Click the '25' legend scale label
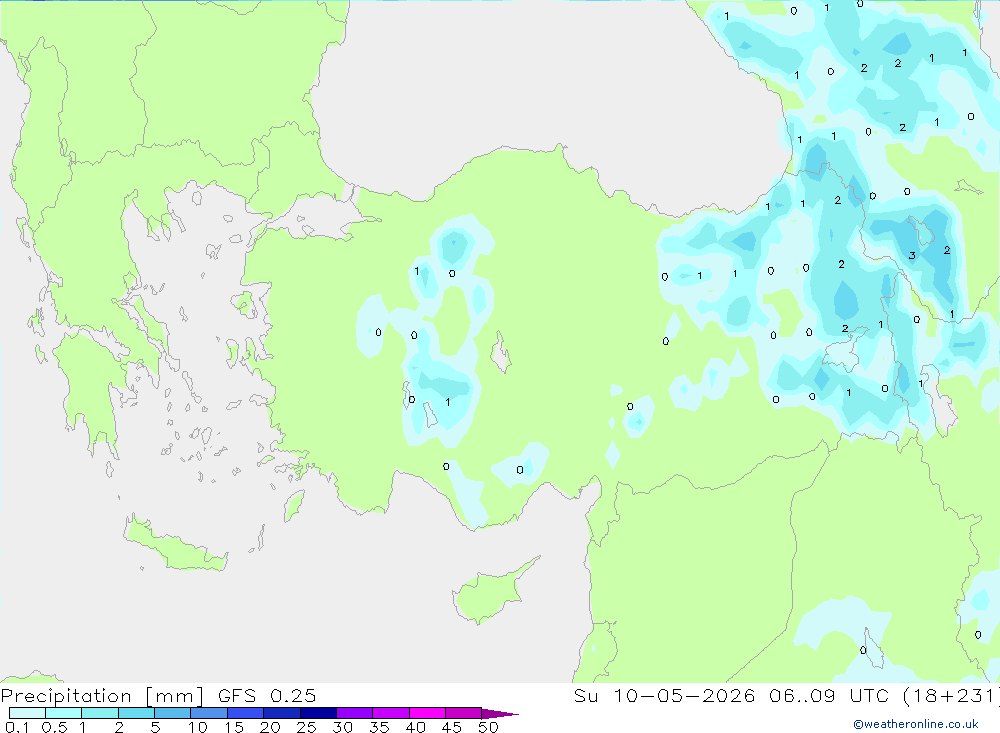 306,727
